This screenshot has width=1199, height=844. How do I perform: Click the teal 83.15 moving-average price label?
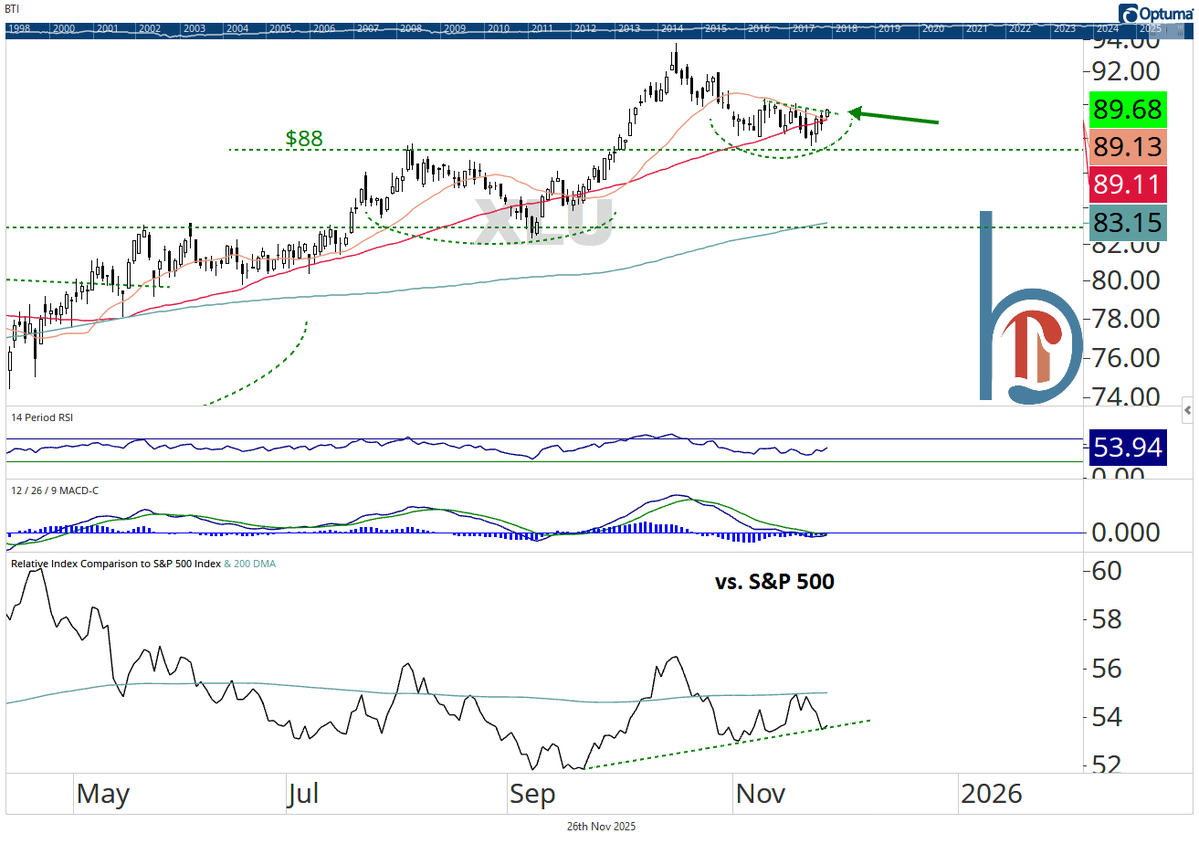coord(1128,223)
